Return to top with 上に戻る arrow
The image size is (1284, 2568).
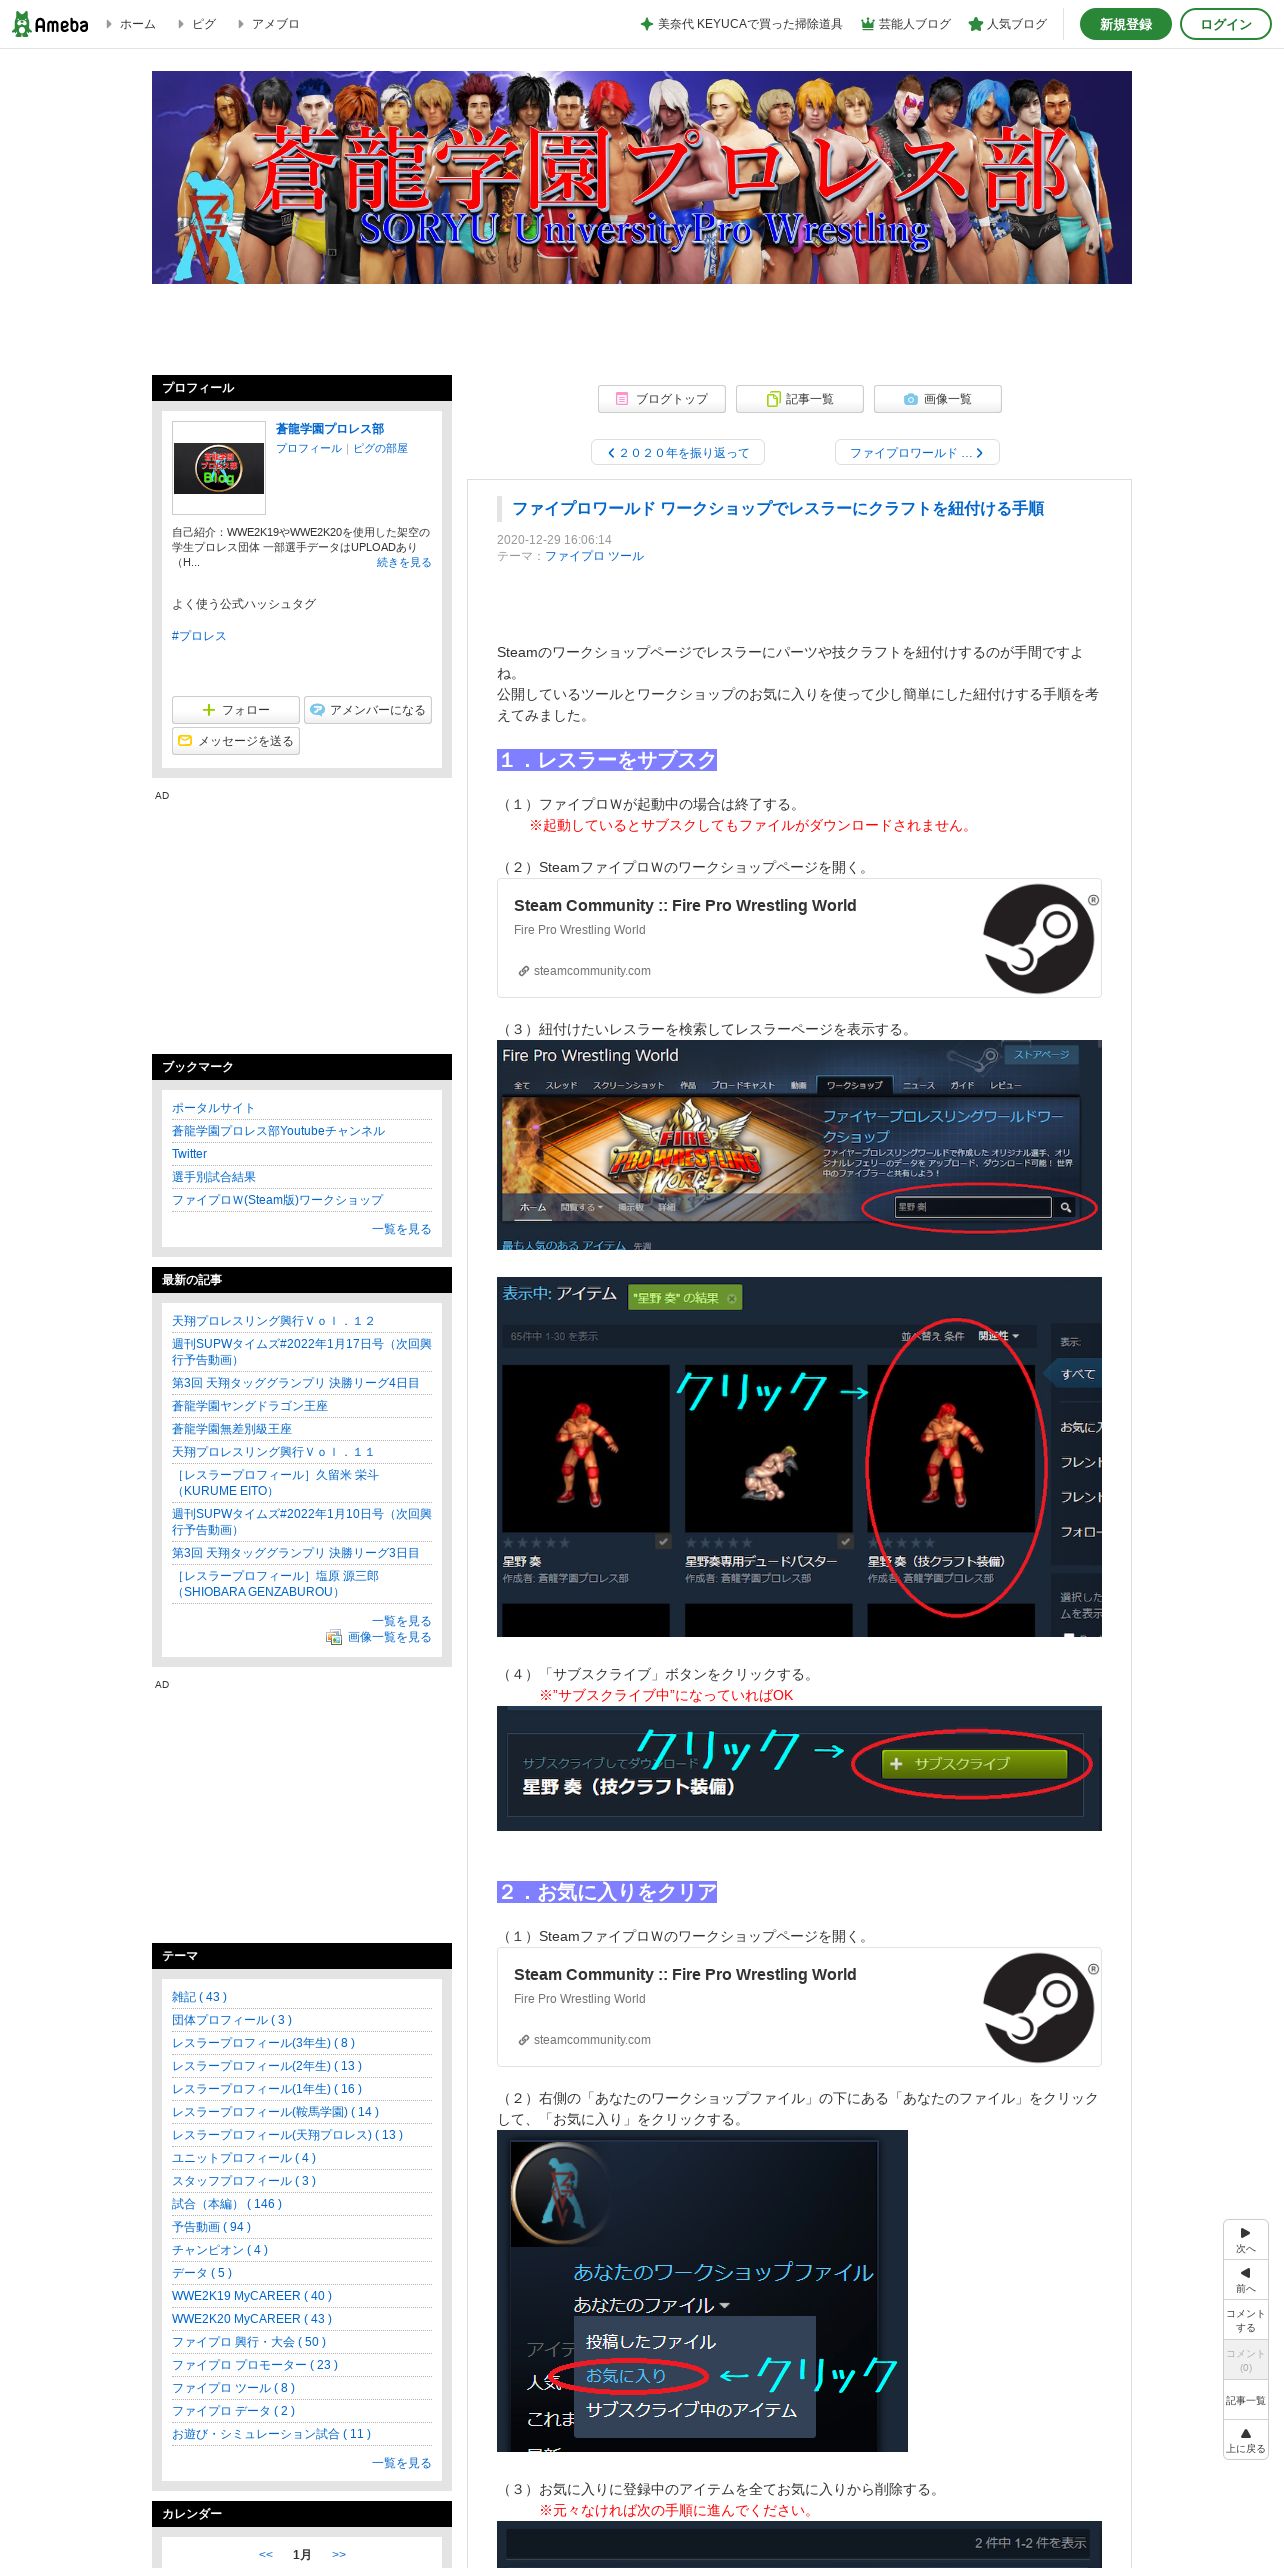tap(1246, 2440)
